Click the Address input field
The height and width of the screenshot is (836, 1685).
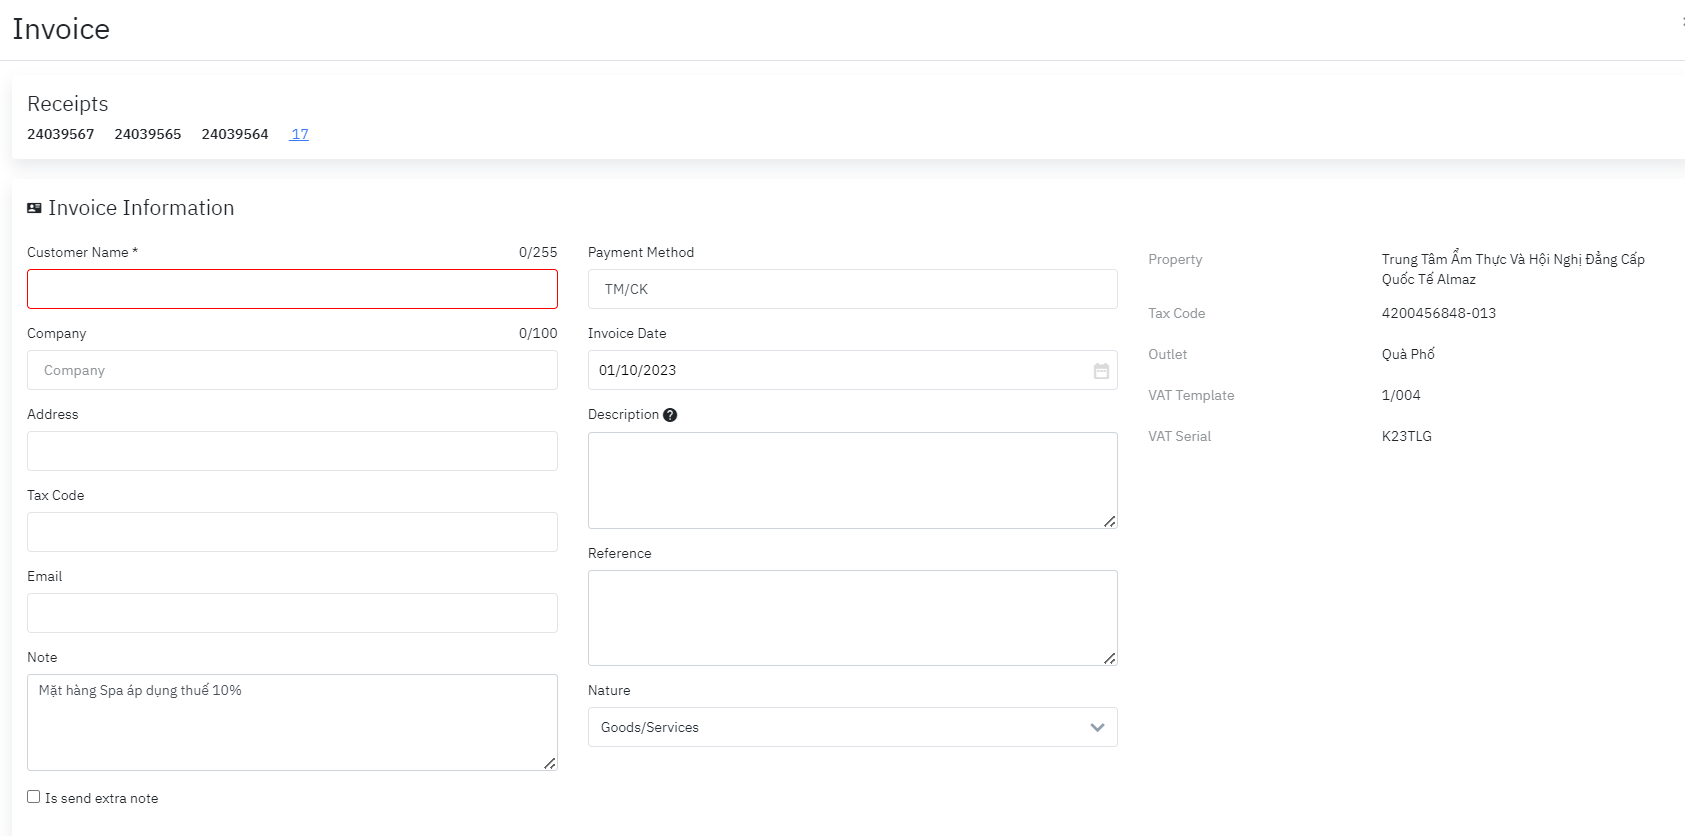pyautogui.click(x=292, y=451)
